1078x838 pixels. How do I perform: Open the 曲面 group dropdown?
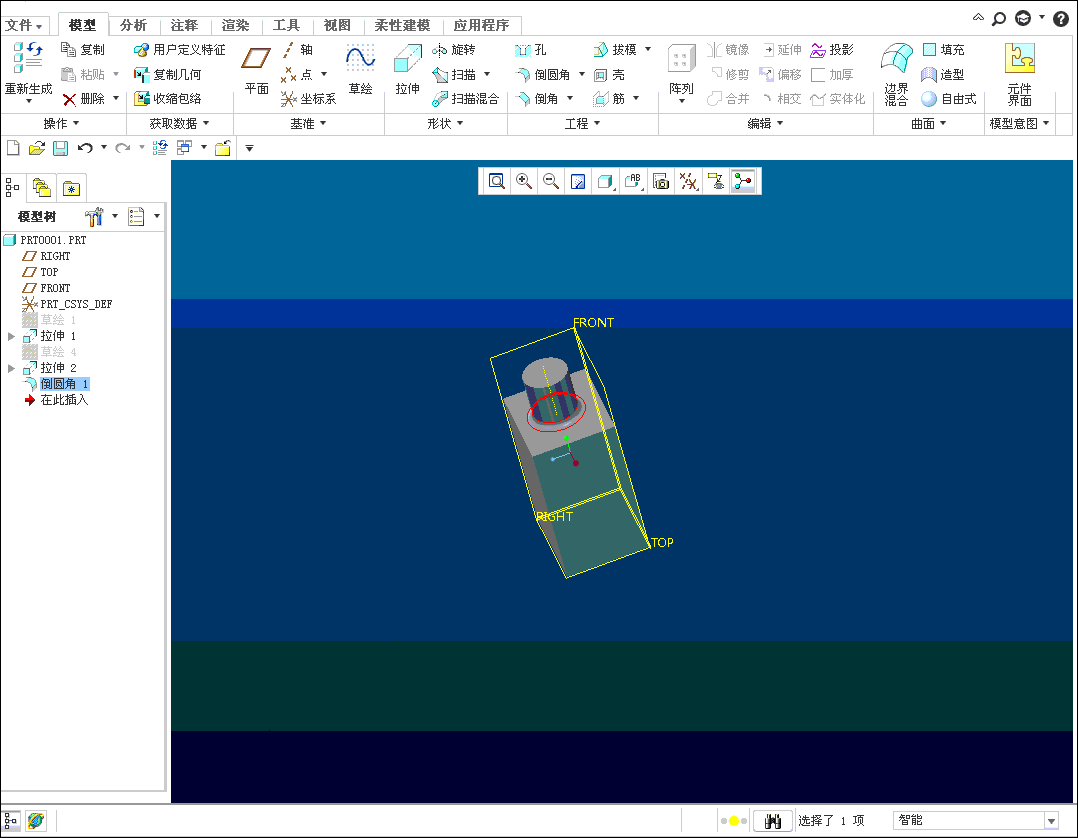click(x=929, y=124)
